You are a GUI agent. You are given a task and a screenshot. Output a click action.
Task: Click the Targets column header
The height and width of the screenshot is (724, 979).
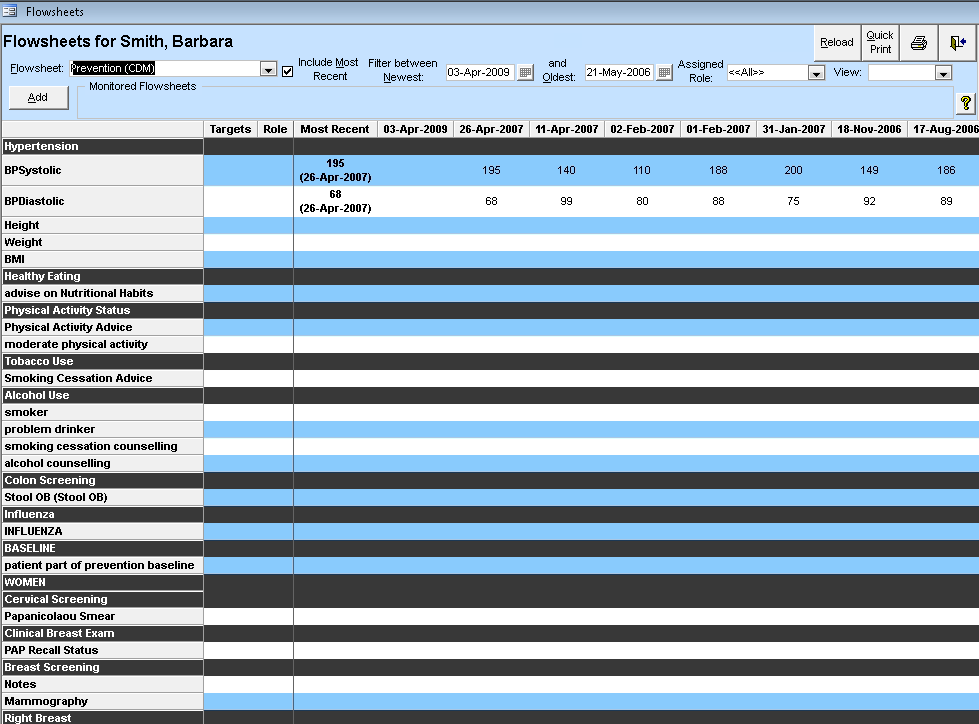click(x=230, y=129)
